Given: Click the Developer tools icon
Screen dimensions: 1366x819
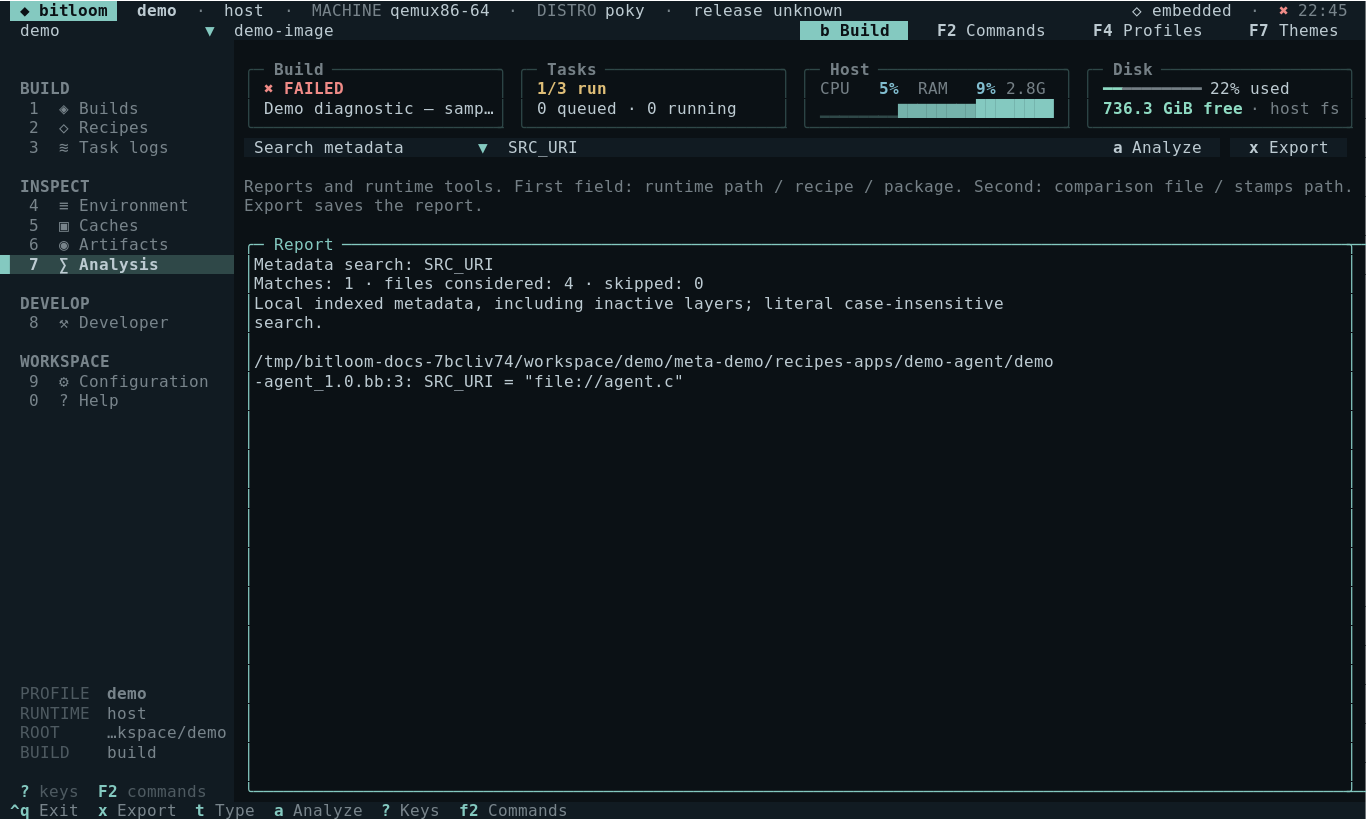Looking at the screenshot, I should 64,323.
